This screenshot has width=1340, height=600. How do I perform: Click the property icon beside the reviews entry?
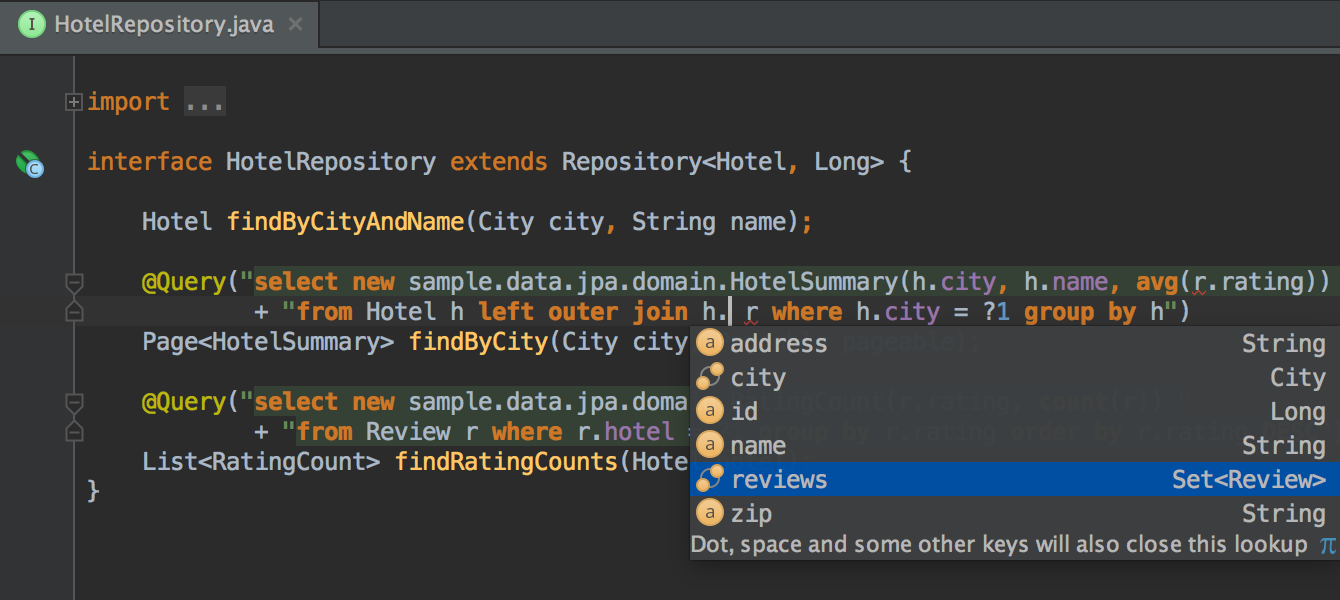[x=710, y=479]
